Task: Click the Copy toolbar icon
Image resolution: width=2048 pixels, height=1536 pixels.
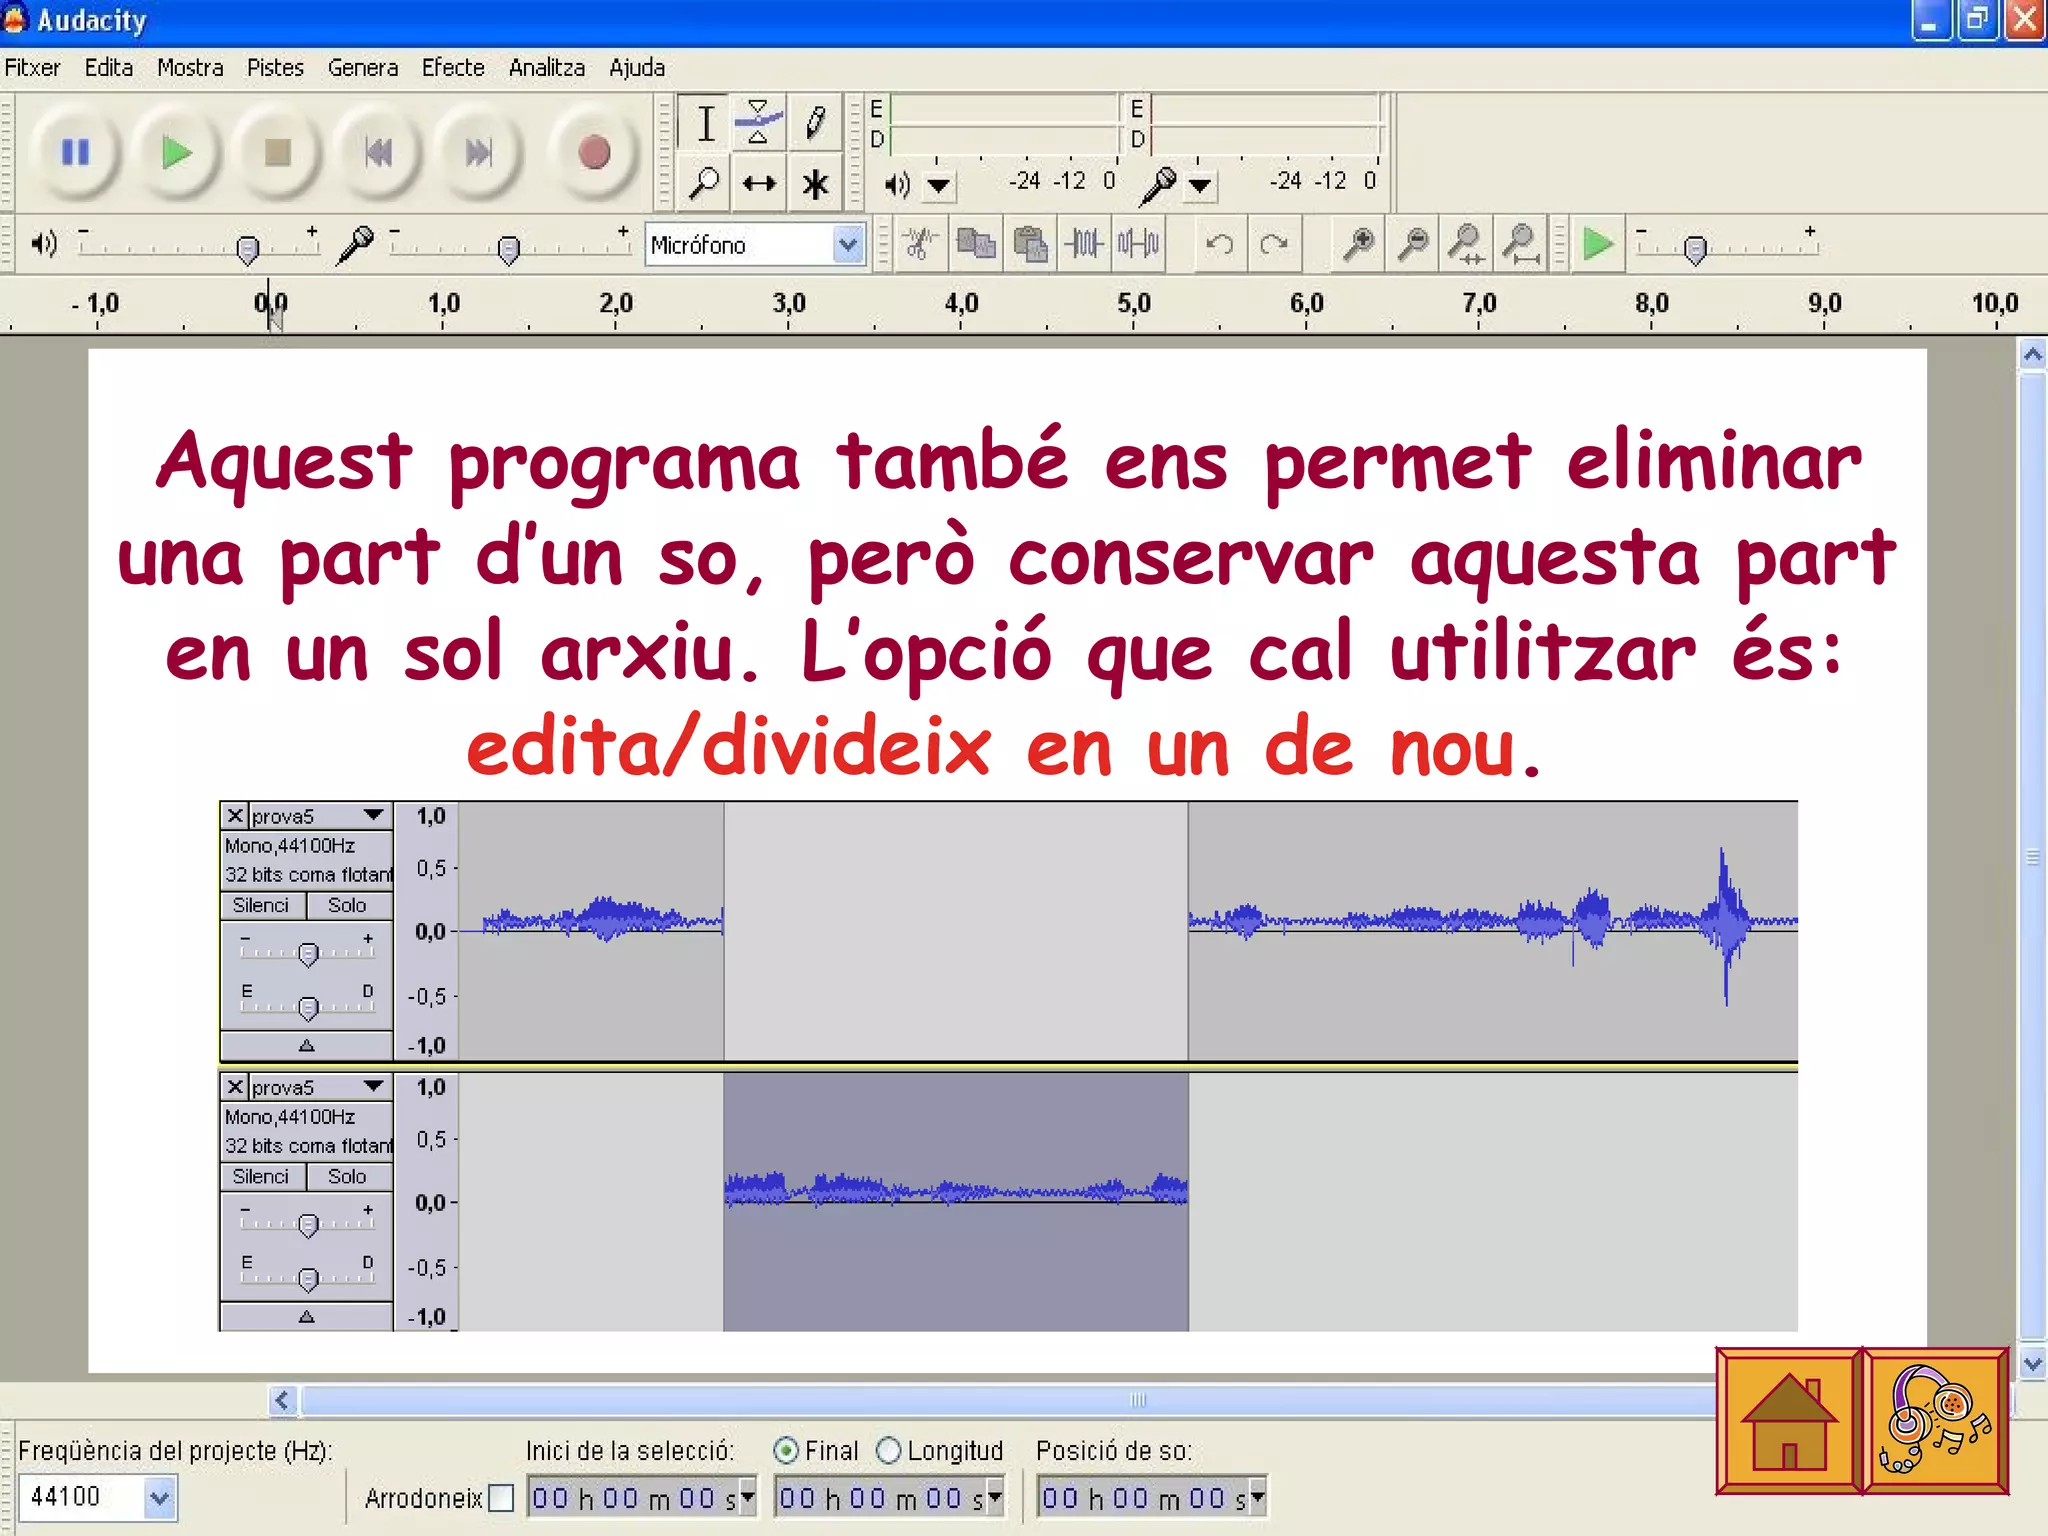Action: click(975, 244)
